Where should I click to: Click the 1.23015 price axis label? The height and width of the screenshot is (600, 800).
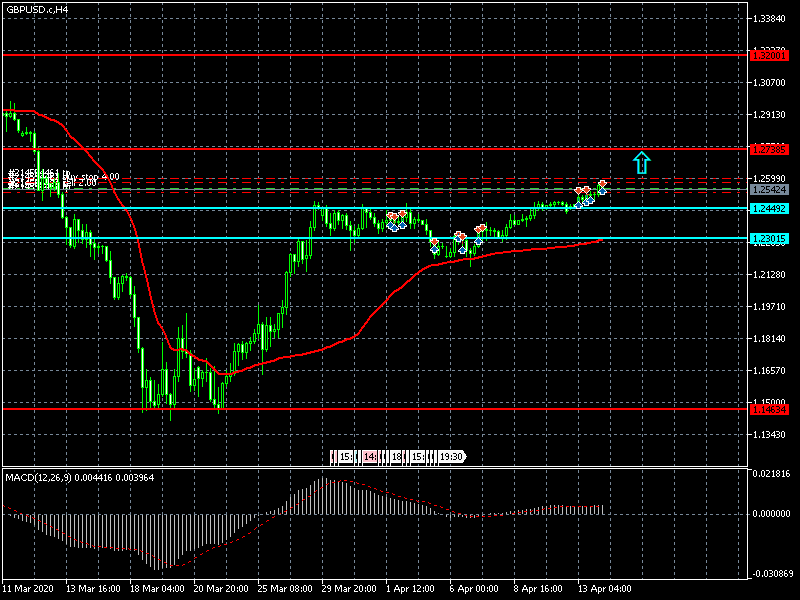pos(773,239)
